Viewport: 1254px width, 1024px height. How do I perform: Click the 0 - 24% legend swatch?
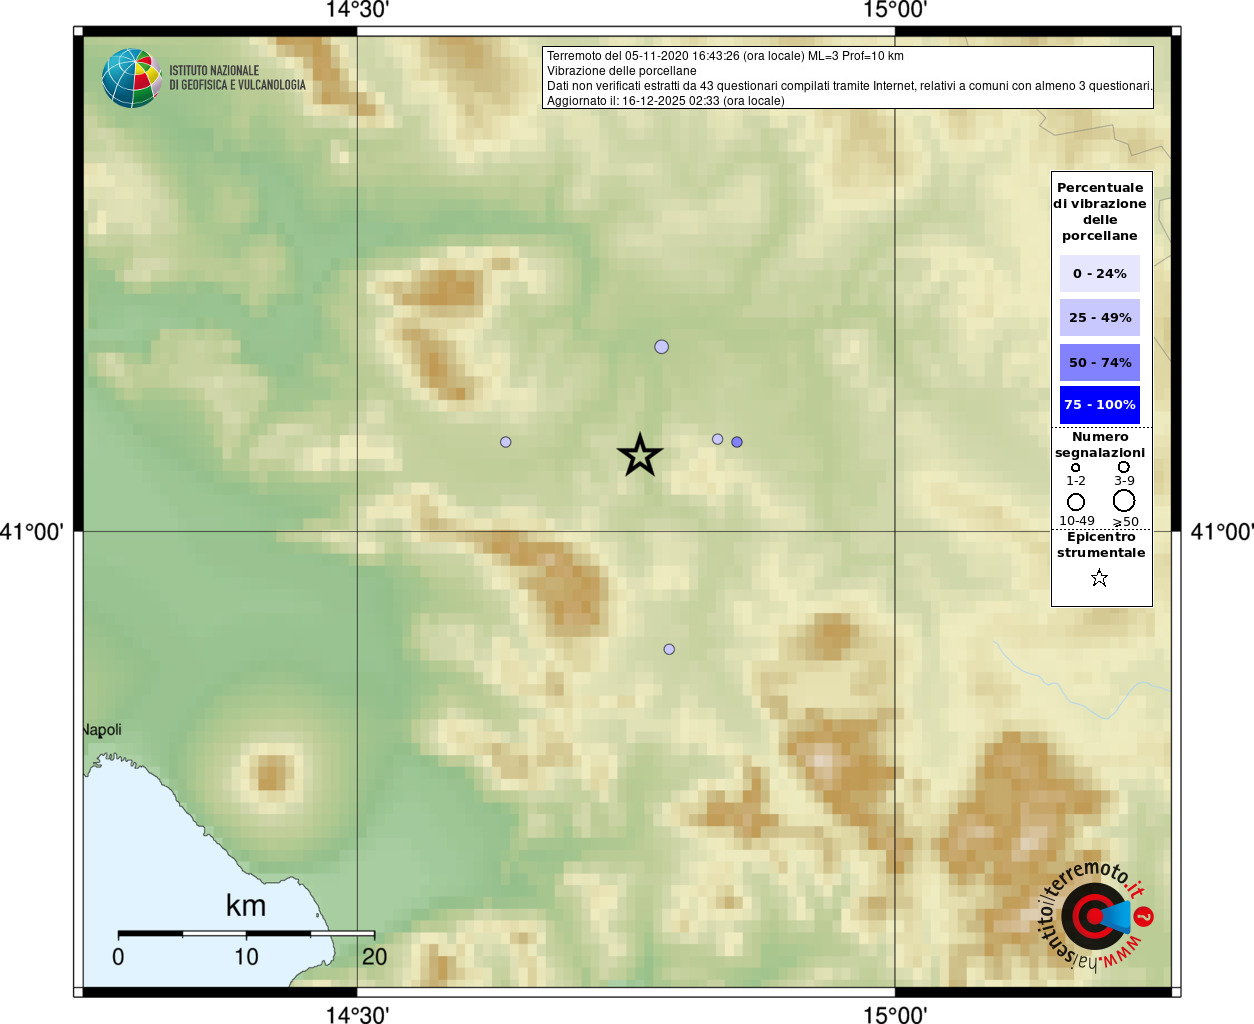pos(1100,273)
